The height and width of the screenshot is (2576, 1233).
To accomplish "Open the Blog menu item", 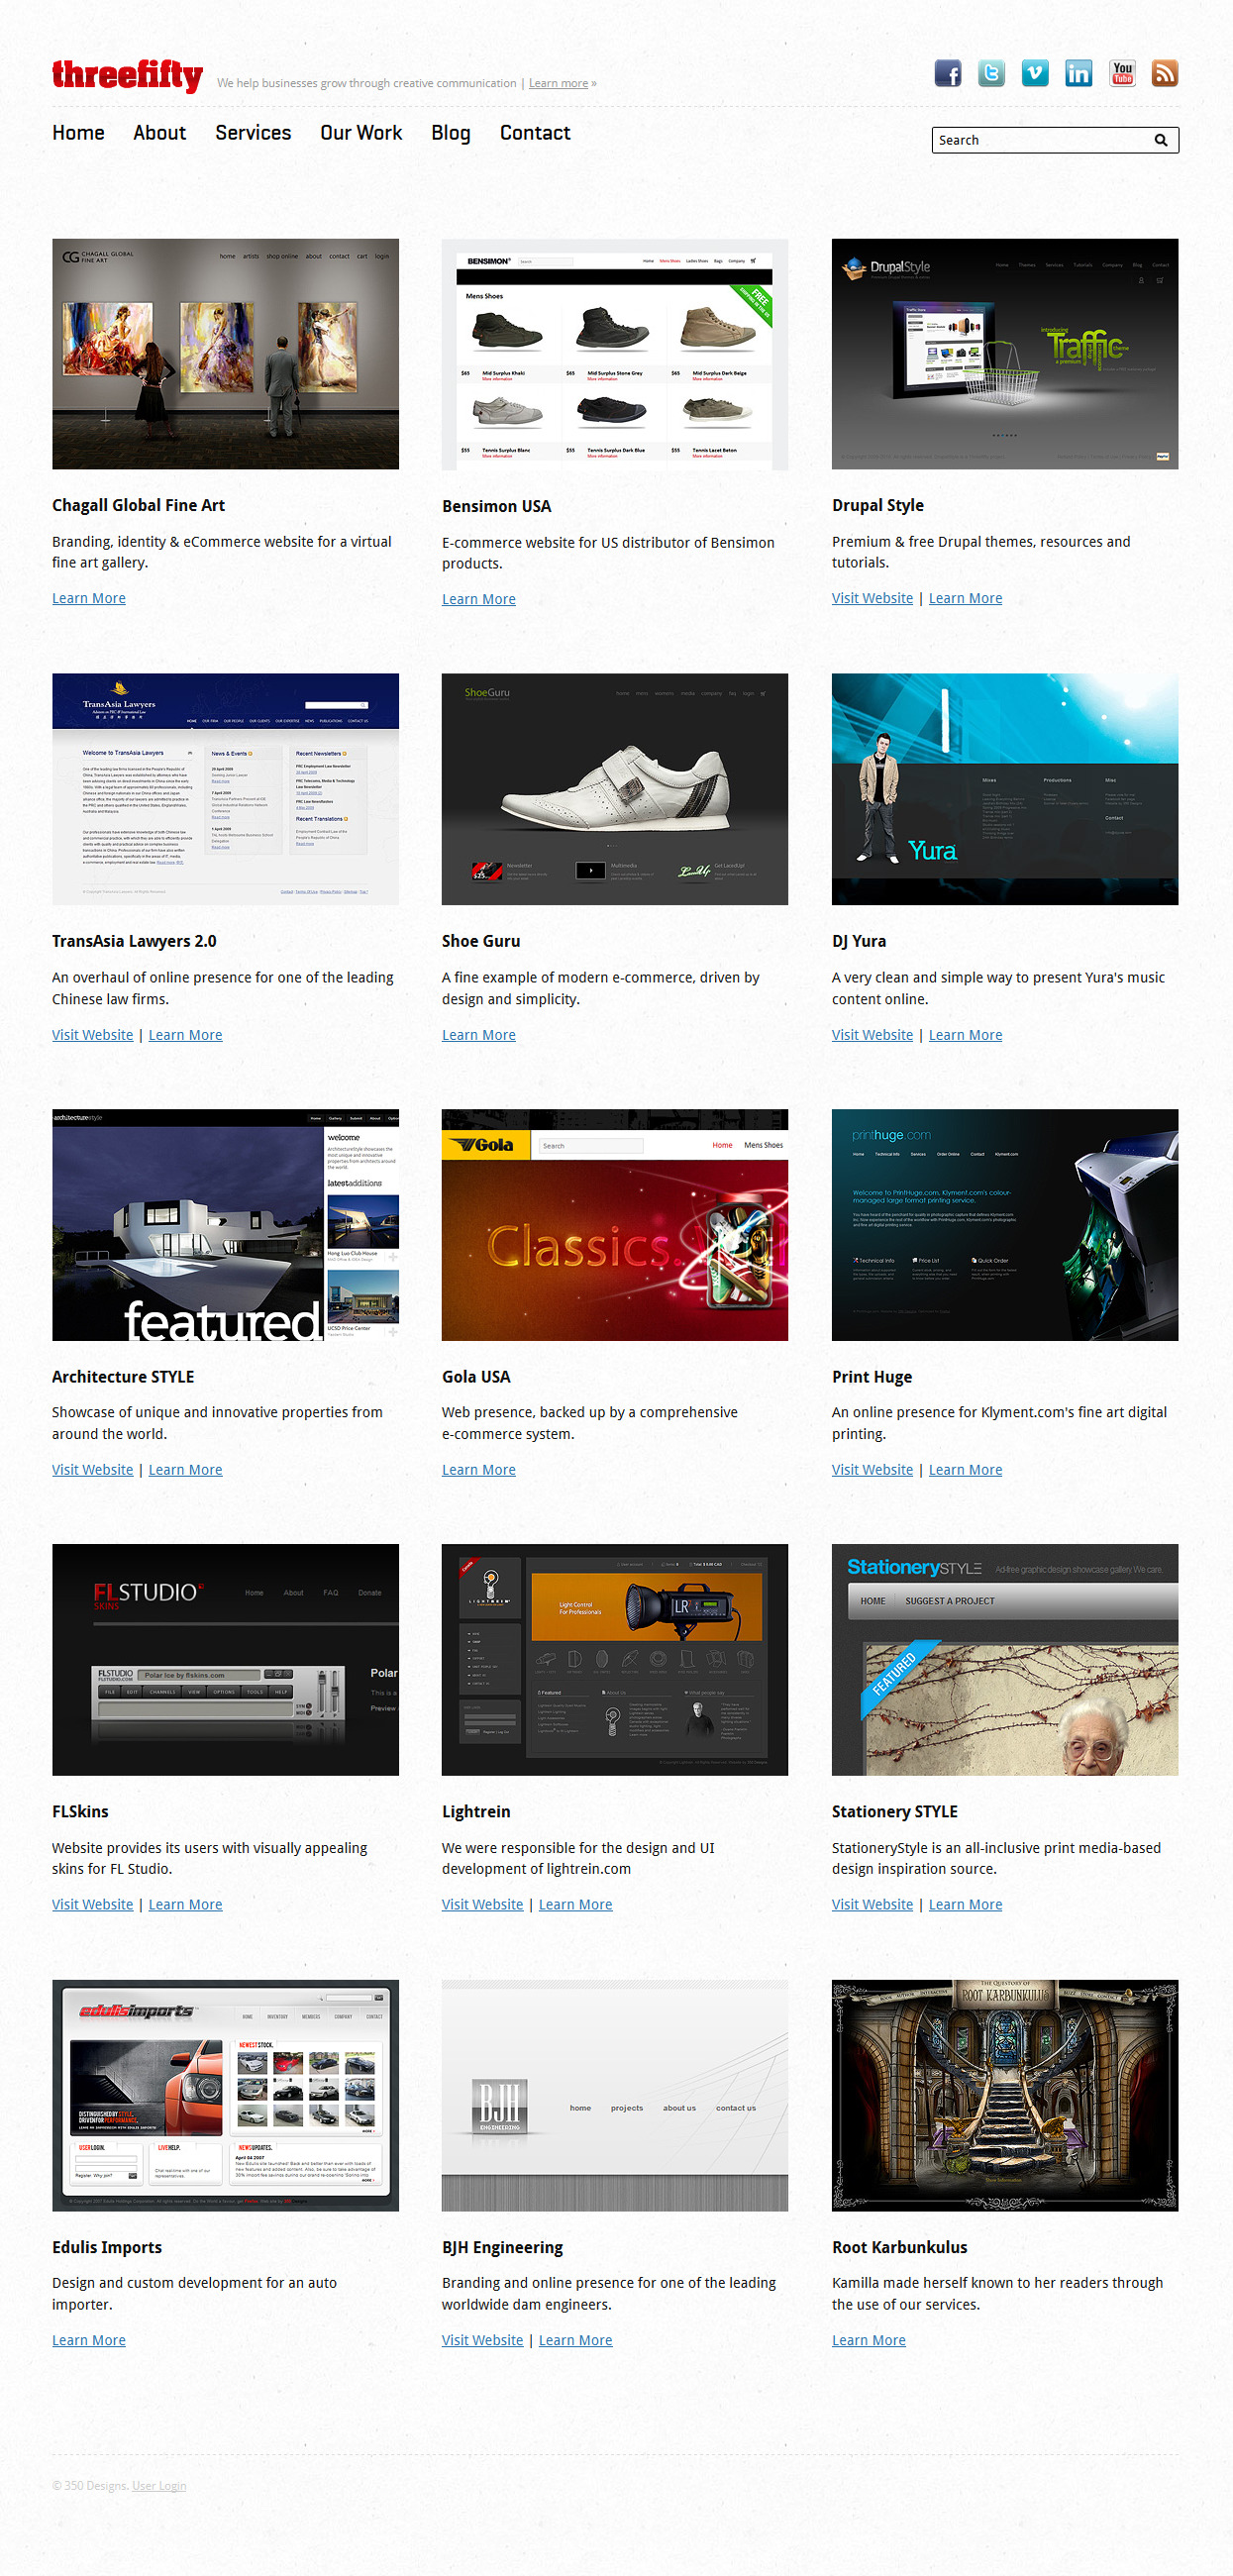I will click(451, 133).
